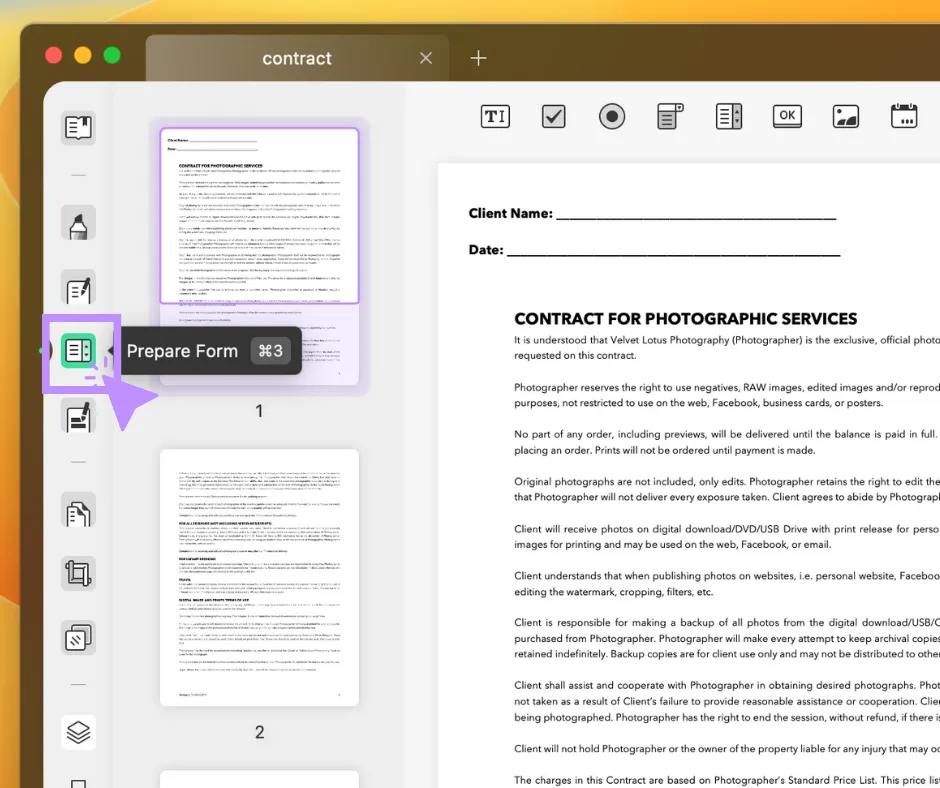
Task: Switch to the contract document tab
Action: coord(296,57)
